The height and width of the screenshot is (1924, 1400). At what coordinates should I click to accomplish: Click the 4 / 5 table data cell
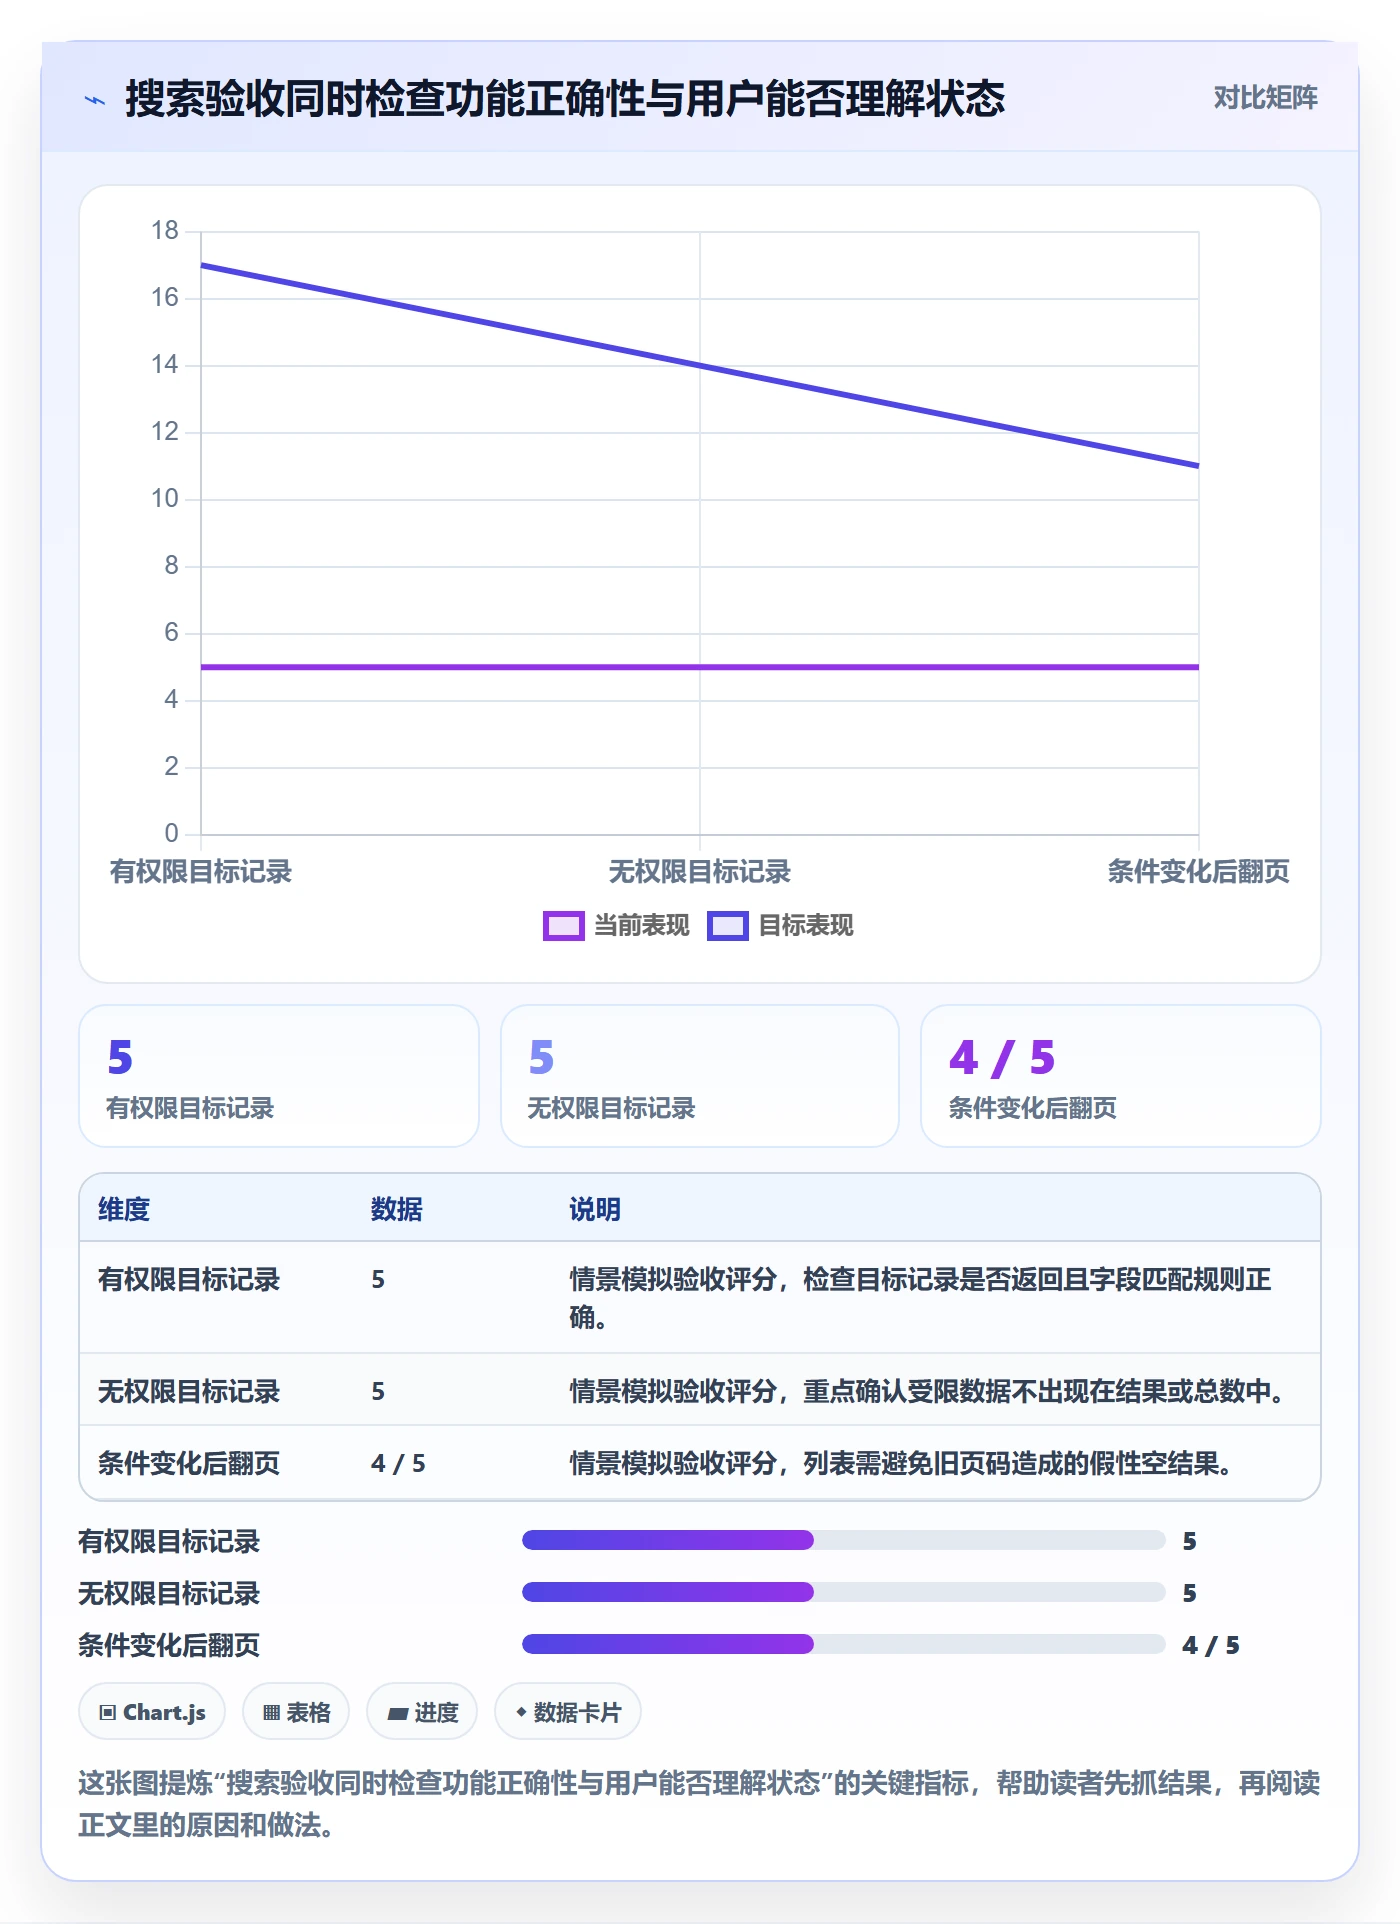tap(398, 1463)
